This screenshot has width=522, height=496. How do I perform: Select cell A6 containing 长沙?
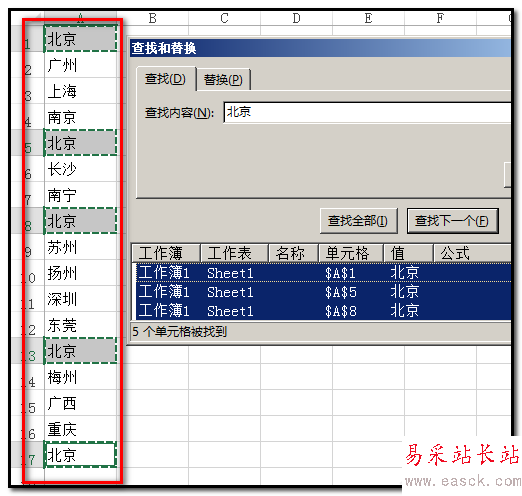(80, 169)
